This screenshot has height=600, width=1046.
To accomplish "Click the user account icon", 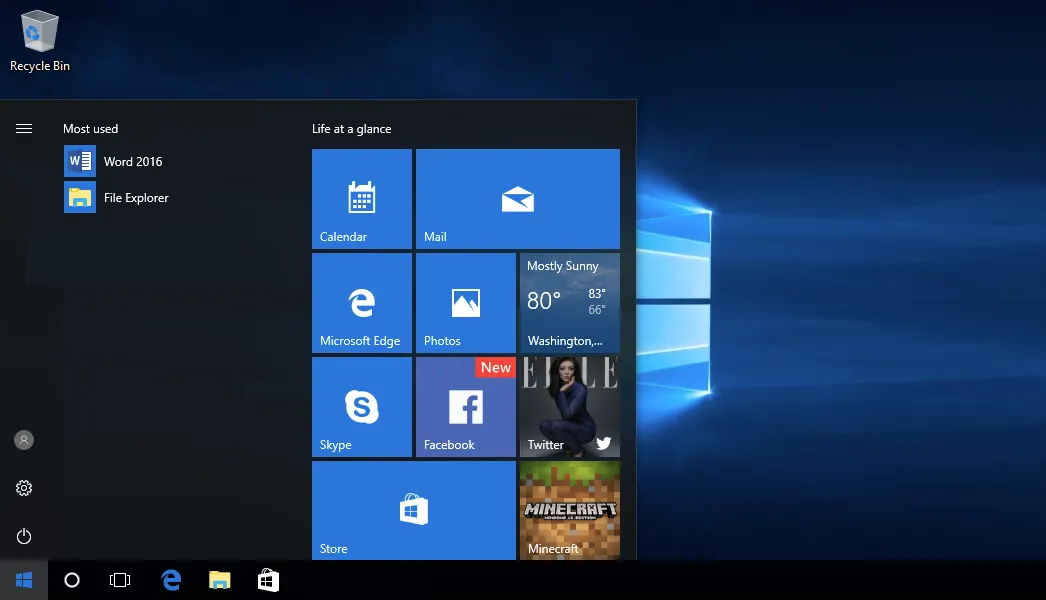I will (24, 440).
